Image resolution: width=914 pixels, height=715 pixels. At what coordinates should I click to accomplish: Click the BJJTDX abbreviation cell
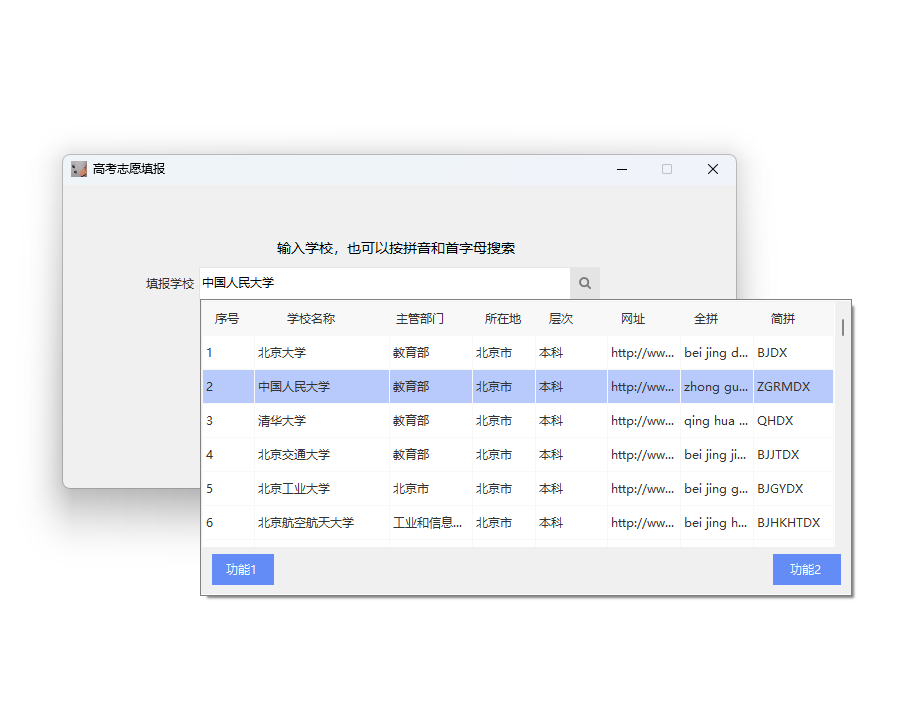tap(793, 455)
